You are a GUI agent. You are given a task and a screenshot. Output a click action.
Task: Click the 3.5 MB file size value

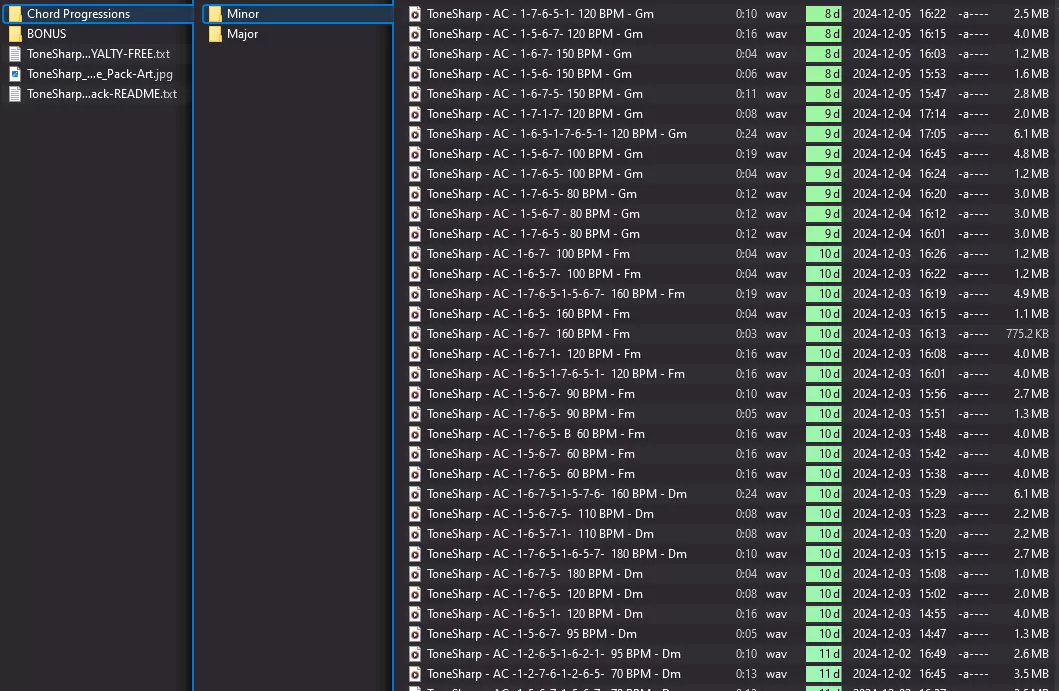(x=1031, y=674)
